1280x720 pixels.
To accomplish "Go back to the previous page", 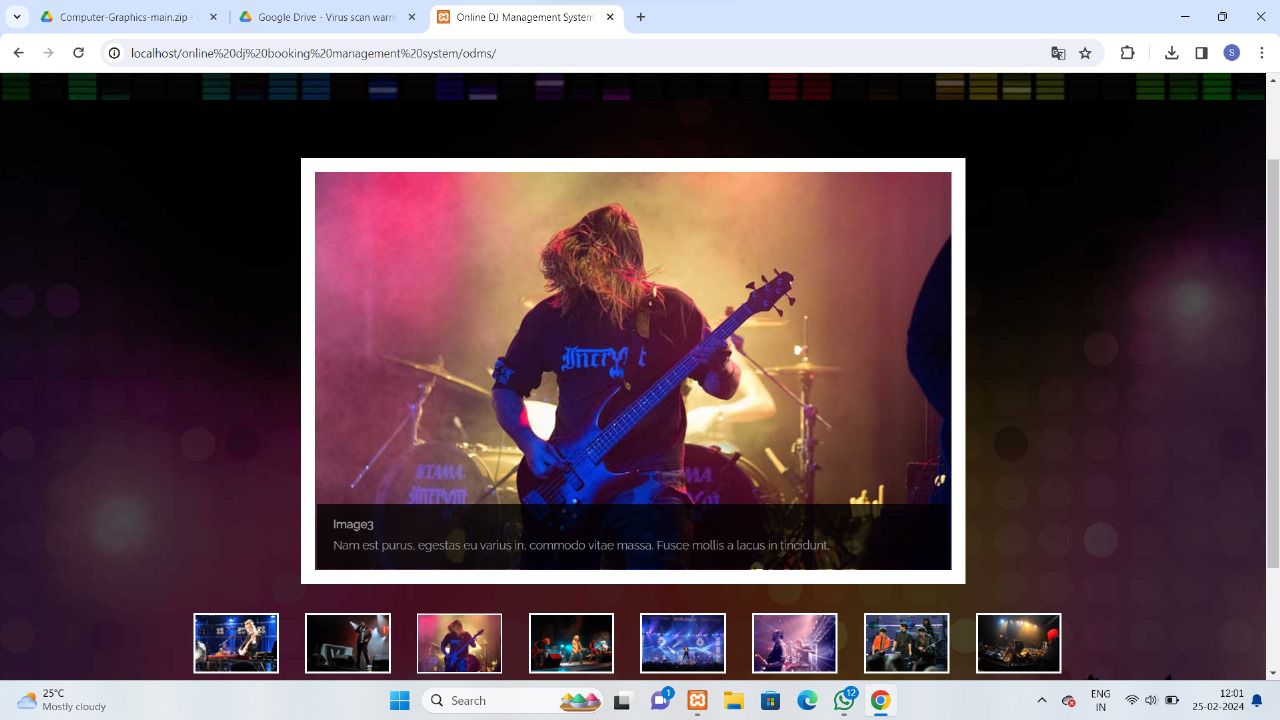I will click(18, 53).
